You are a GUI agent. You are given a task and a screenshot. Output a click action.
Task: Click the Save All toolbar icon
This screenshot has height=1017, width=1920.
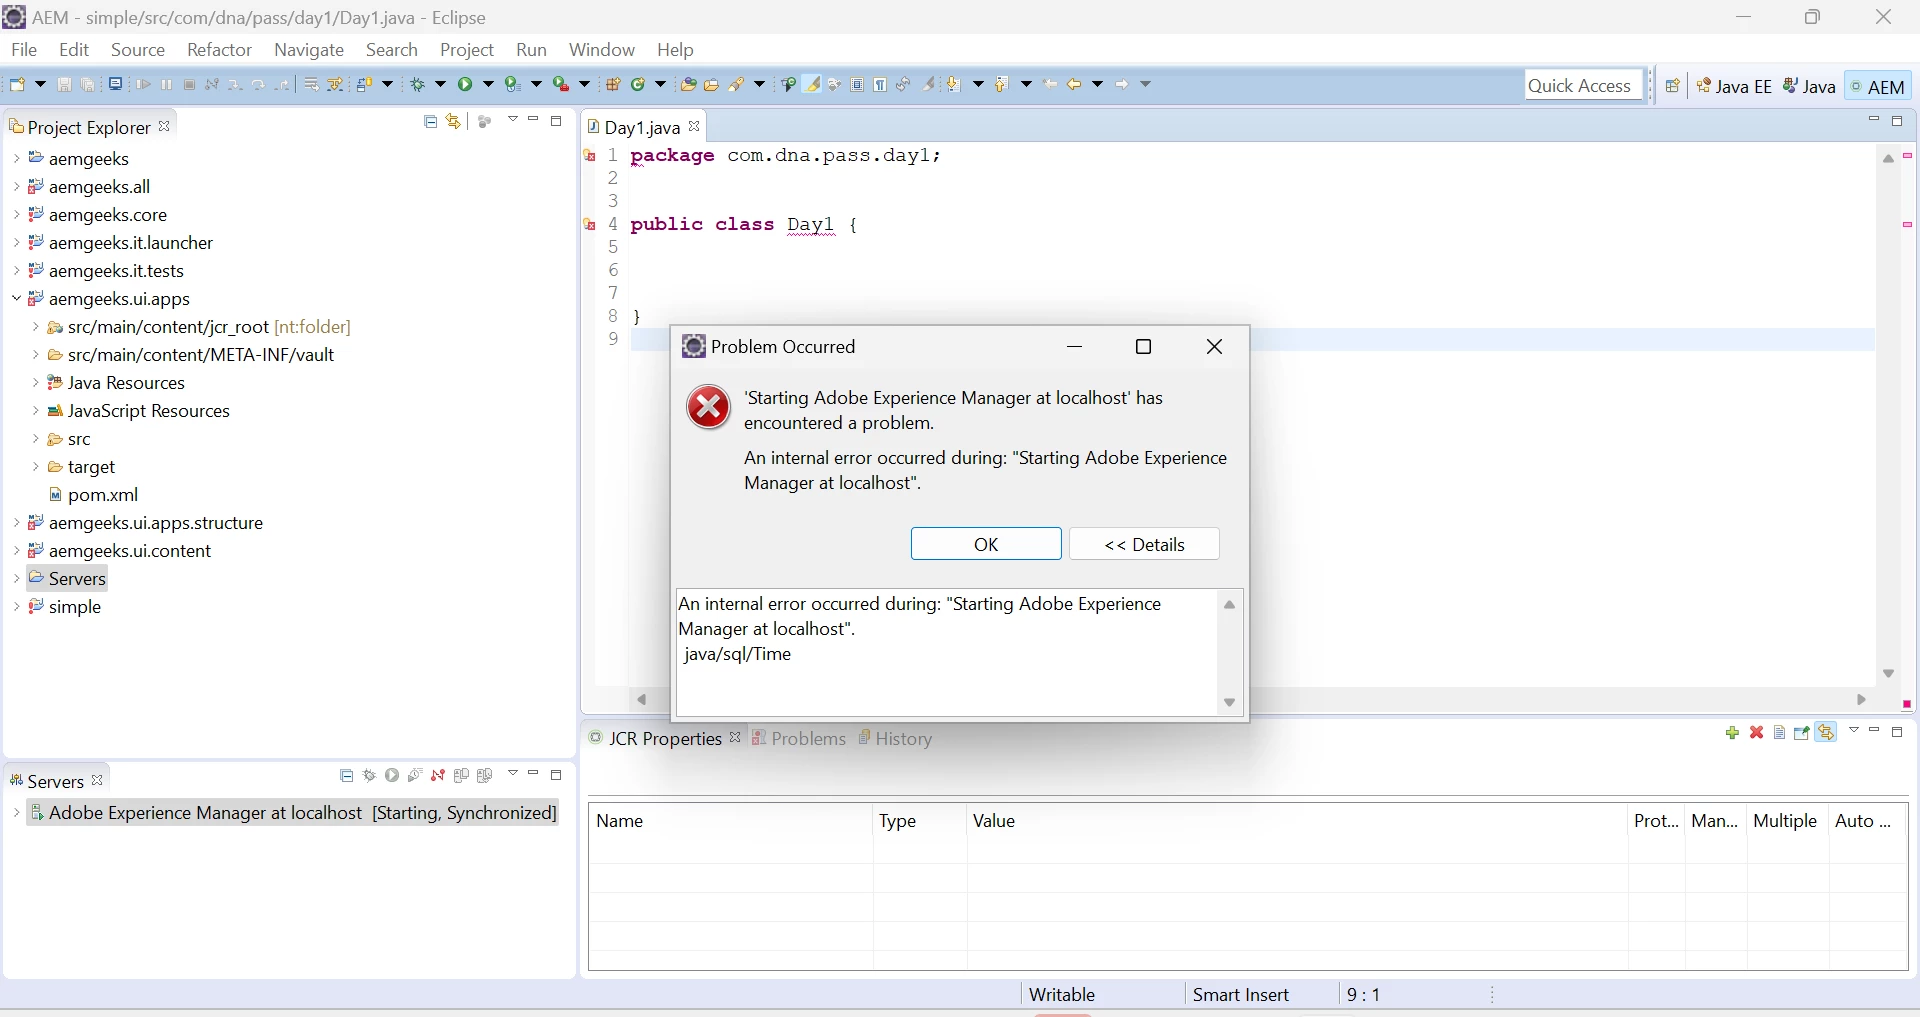point(88,85)
